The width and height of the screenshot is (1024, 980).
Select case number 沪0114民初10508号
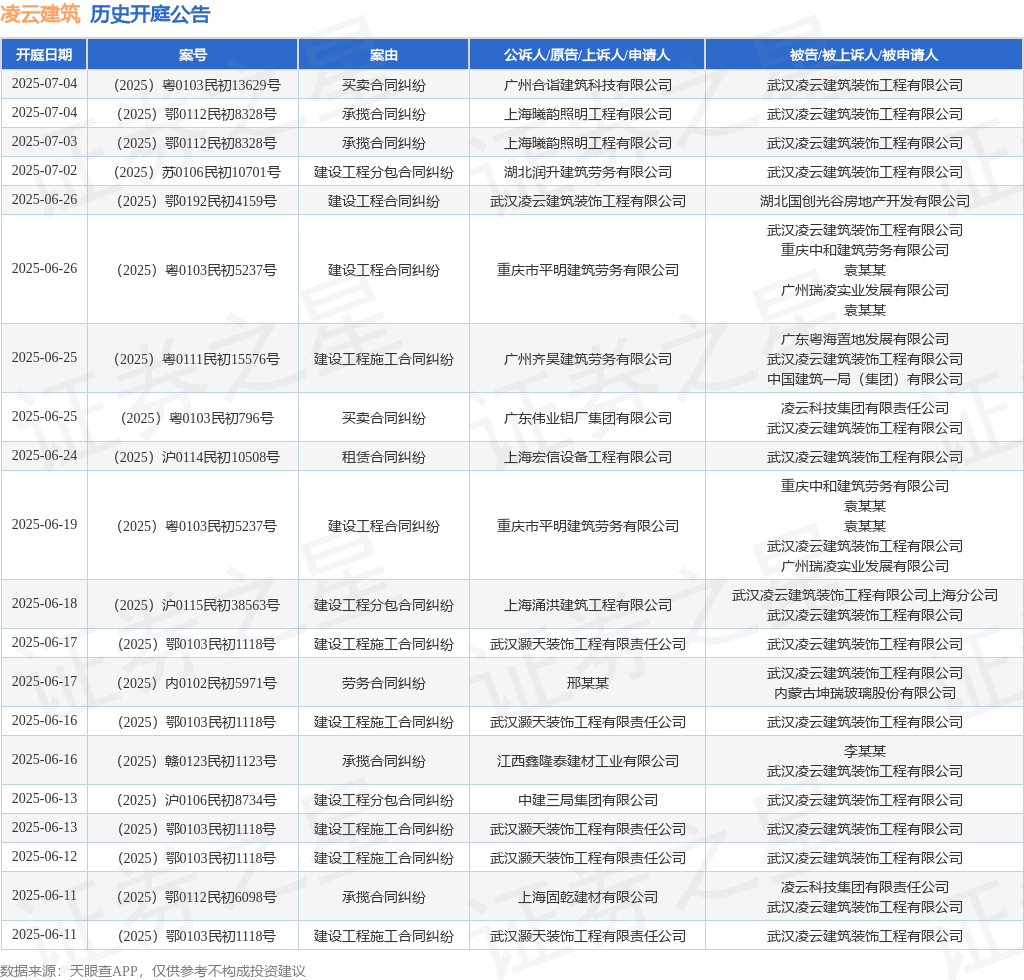click(x=197, y=457)
